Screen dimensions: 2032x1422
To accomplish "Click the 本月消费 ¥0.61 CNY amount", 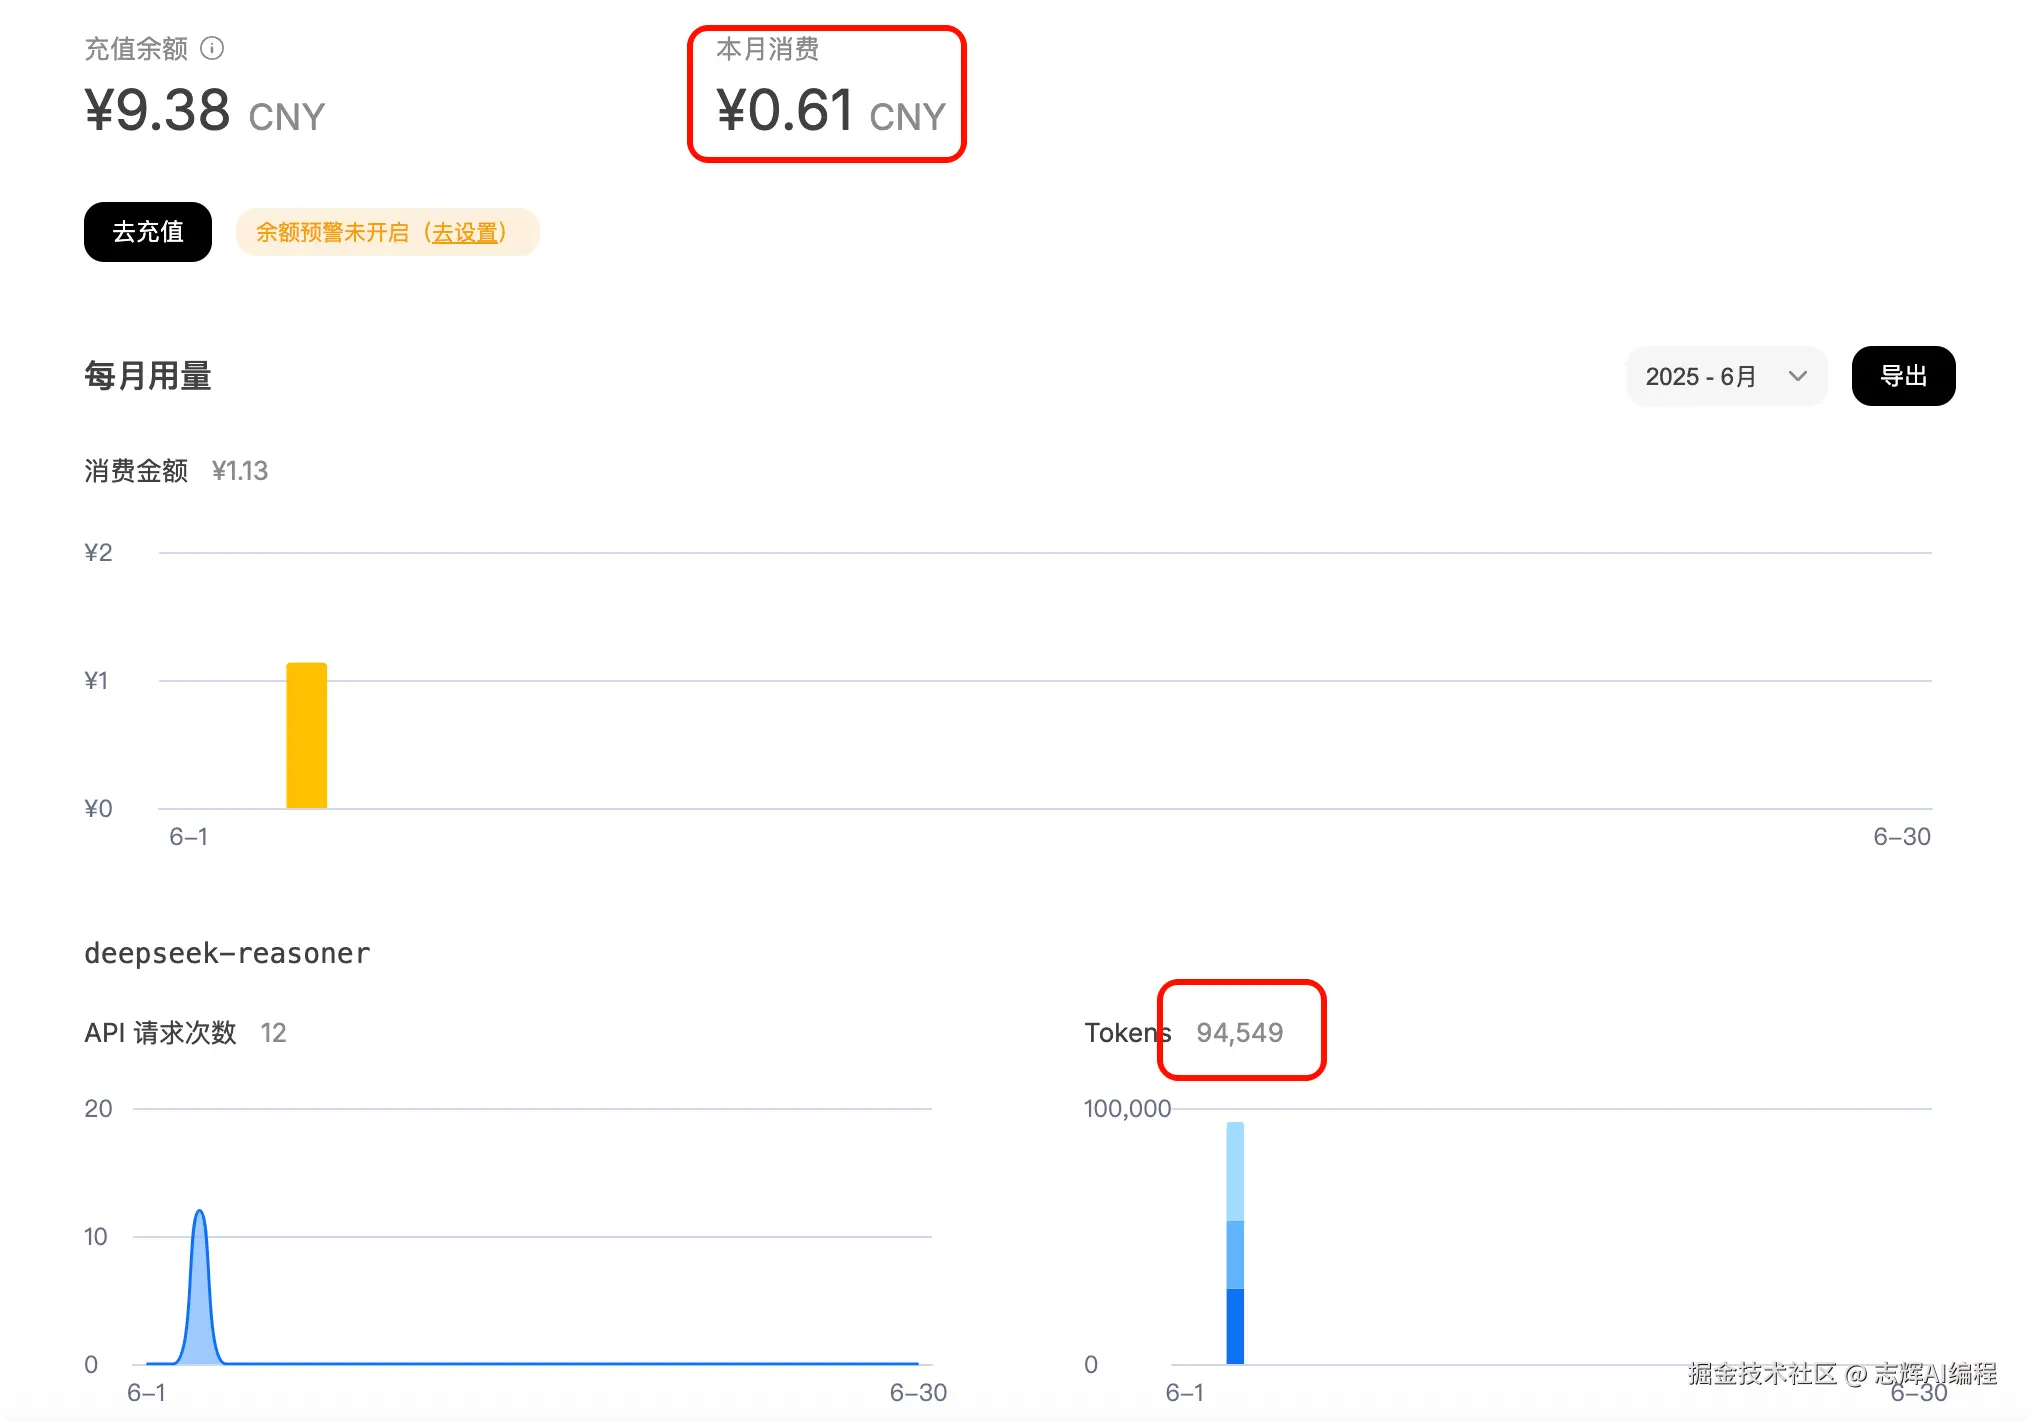I will click(x=830, y=110).
